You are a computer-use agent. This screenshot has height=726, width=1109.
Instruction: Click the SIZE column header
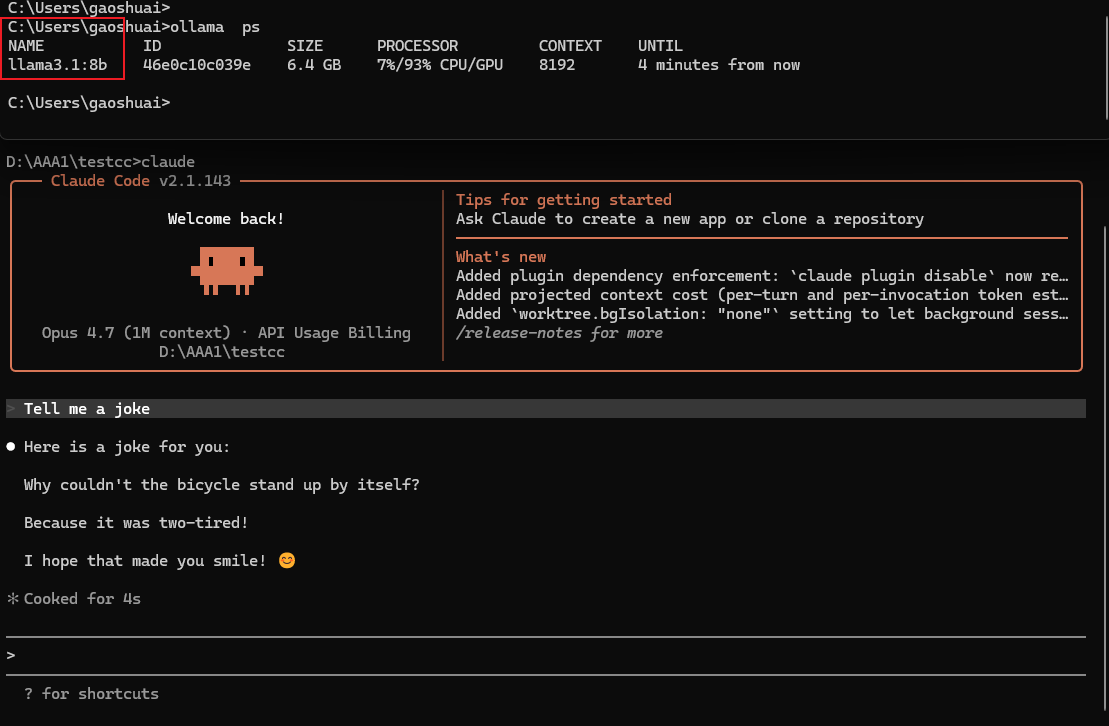click(x=305, y=46)
